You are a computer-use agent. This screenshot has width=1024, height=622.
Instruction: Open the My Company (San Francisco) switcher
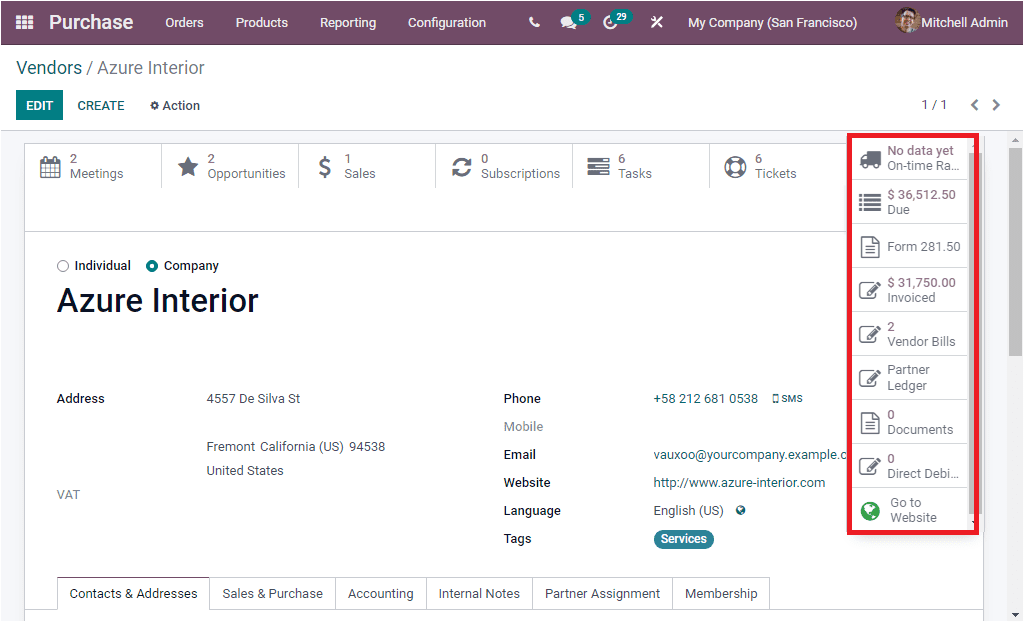coord(772,22)
